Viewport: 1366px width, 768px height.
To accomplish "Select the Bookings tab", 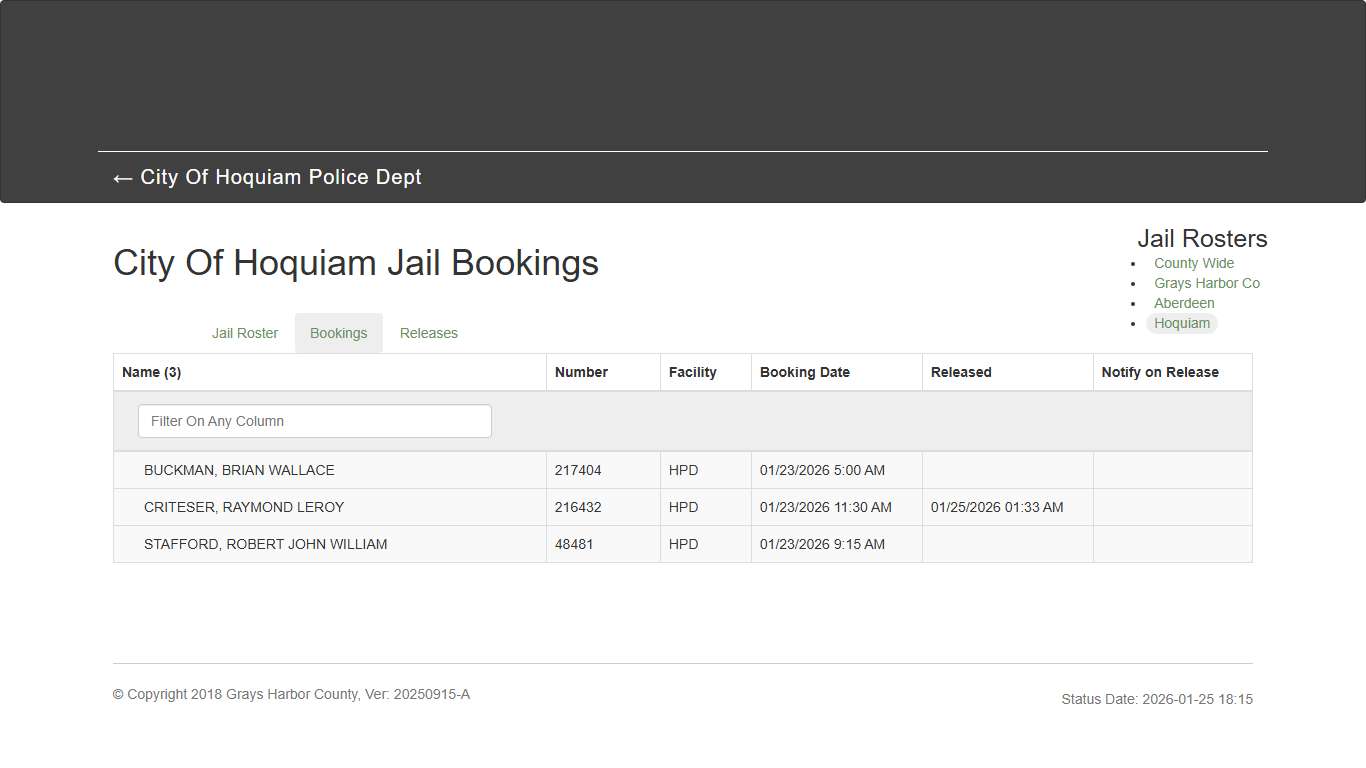I will 338,333.
